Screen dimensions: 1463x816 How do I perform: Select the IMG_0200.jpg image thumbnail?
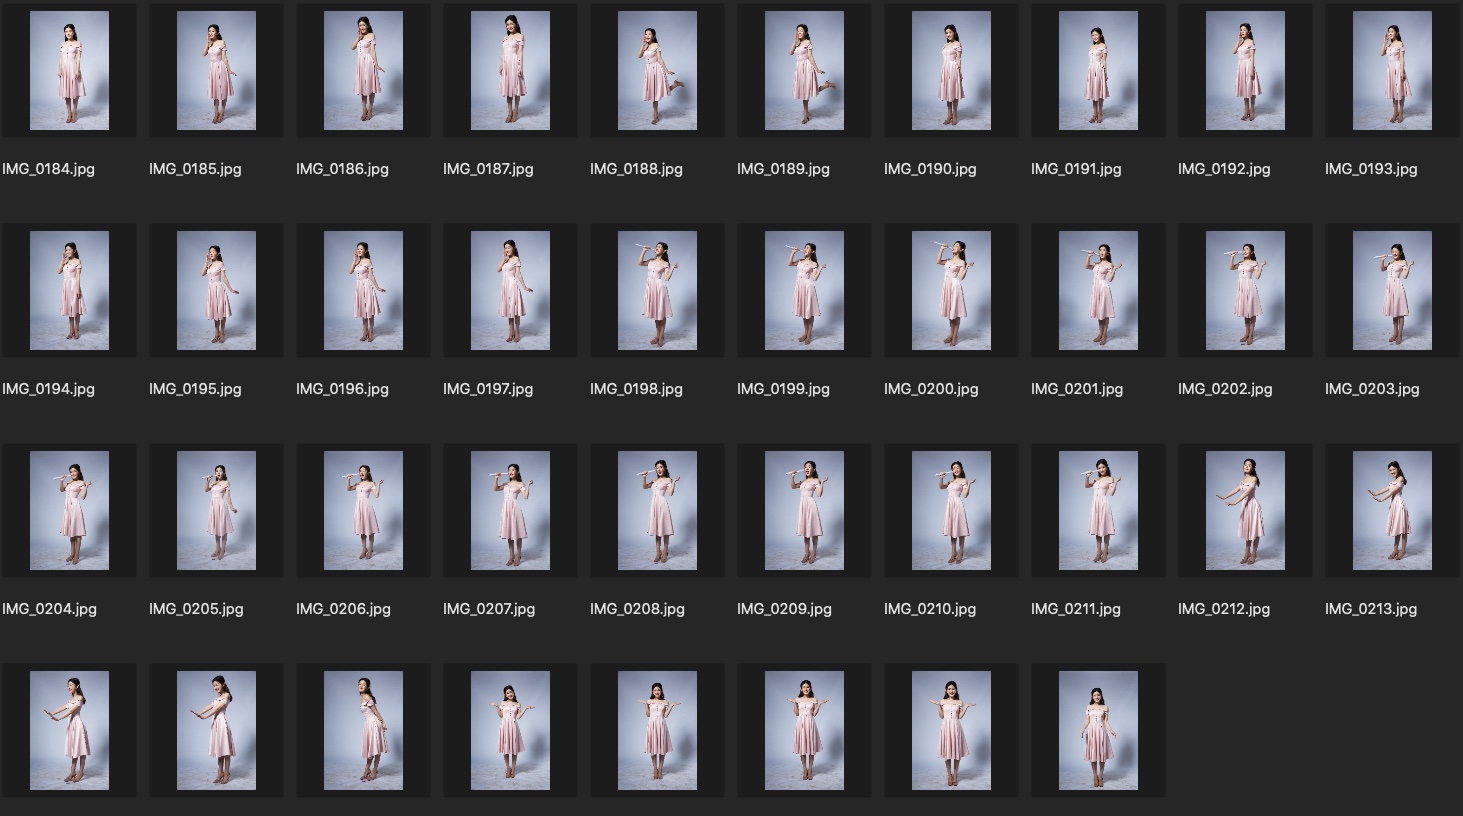951,291
